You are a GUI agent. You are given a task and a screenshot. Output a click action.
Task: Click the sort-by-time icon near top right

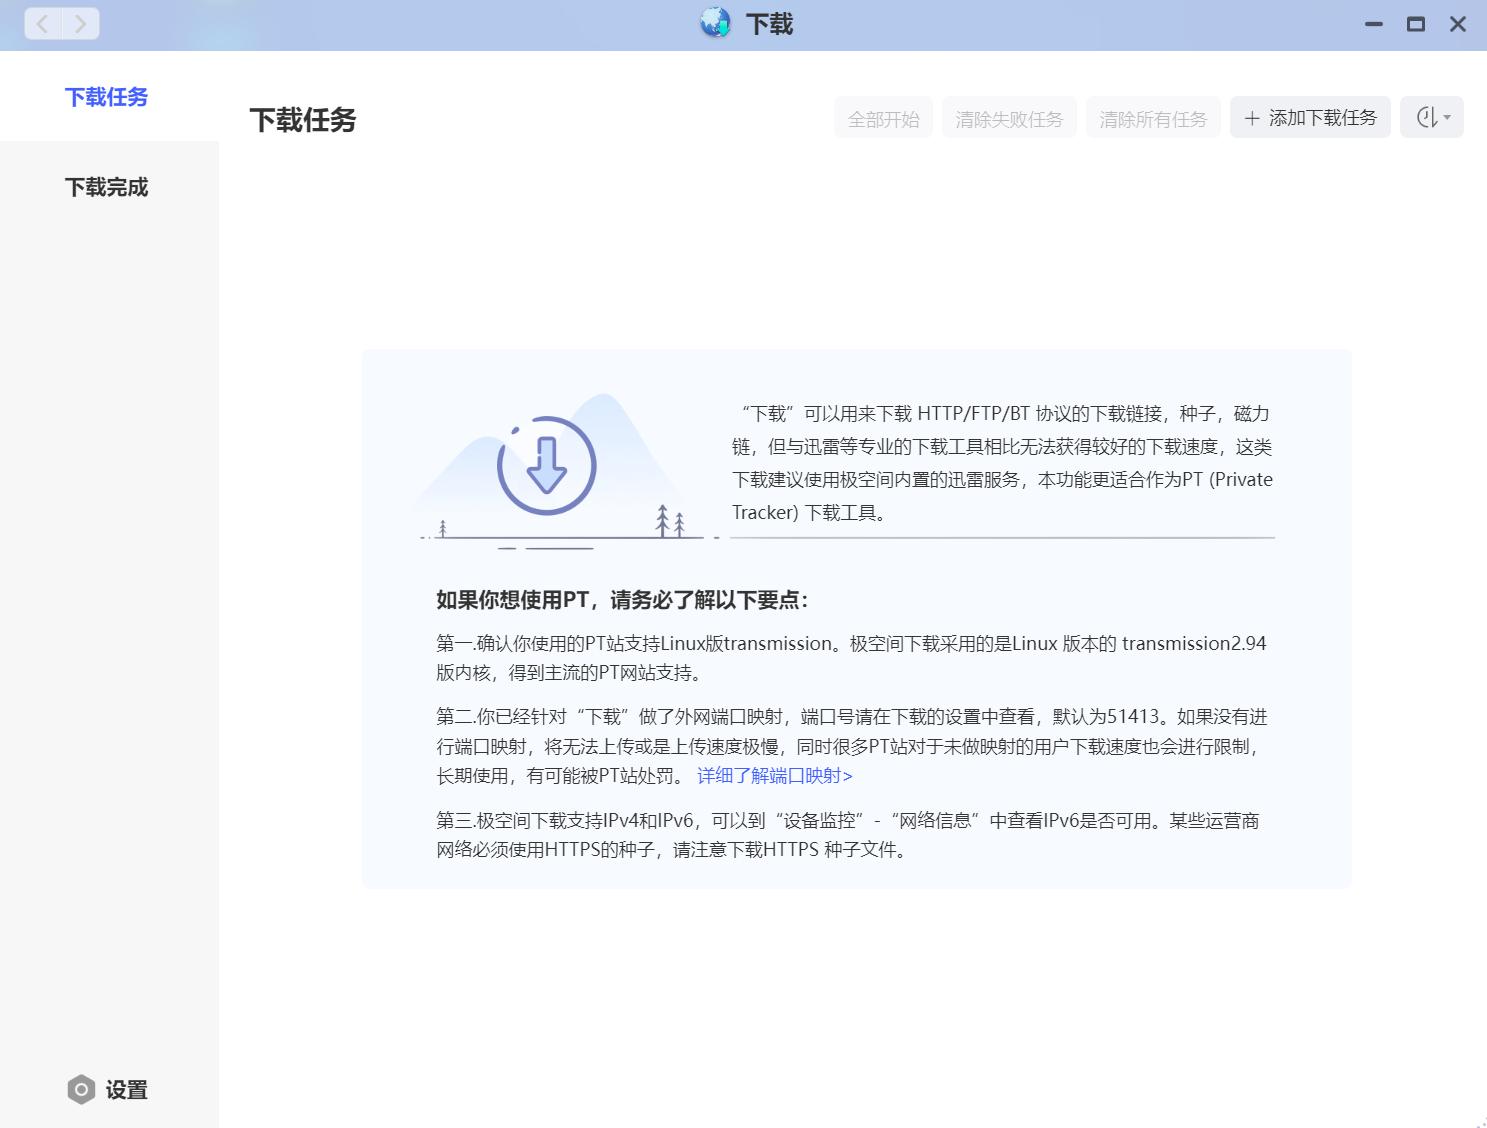tap(1427, 117)
